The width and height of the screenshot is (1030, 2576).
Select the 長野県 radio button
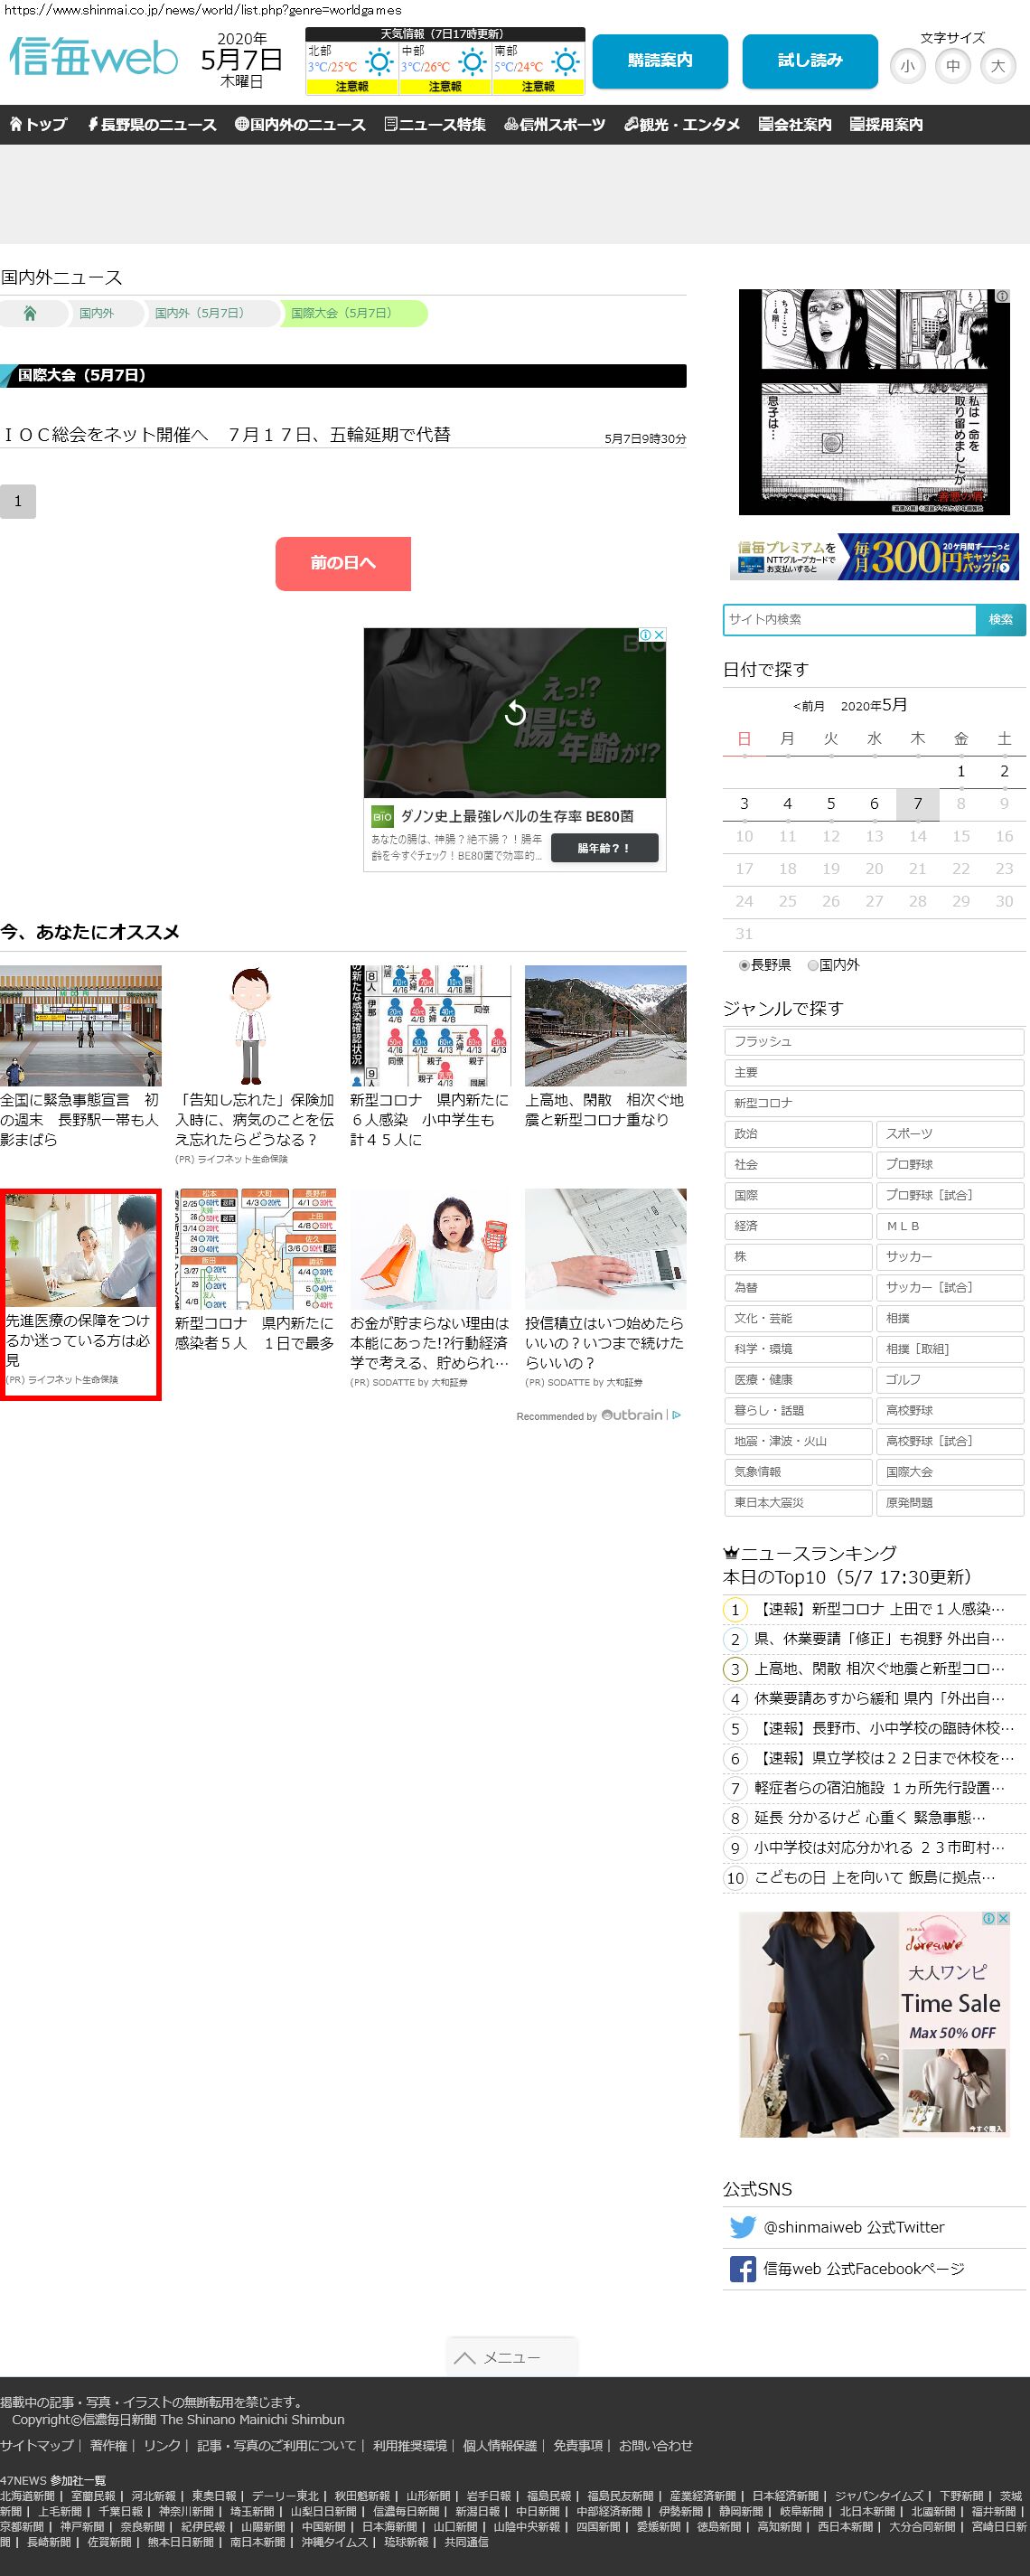point(744,965)
